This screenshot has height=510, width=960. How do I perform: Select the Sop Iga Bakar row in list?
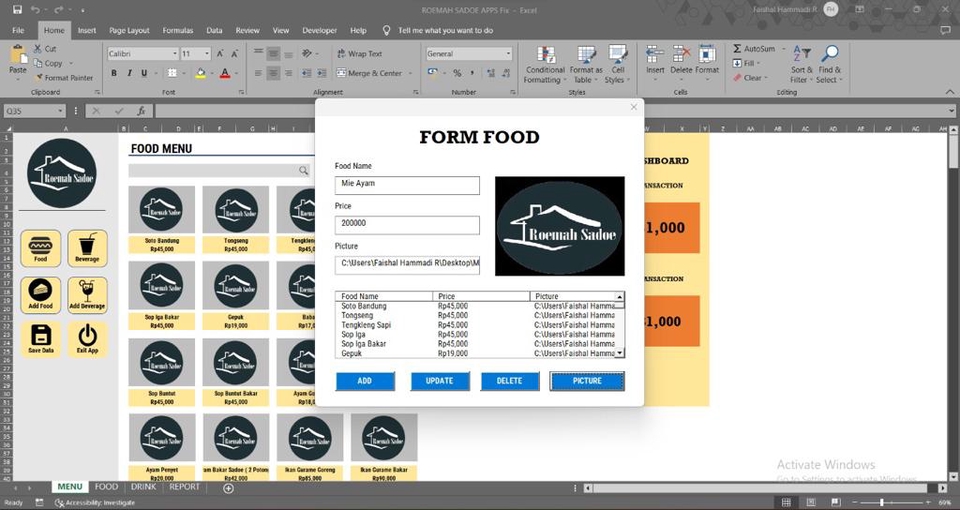click(475, 343)
